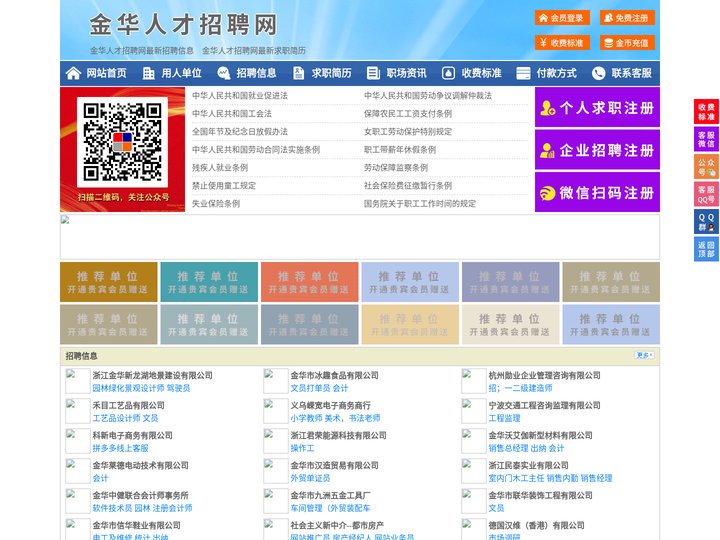Image resolution: width=720 pixels, height=540 pixels.
Task: Open the 职场资讯 navigation item
Action: coord(406,73)
